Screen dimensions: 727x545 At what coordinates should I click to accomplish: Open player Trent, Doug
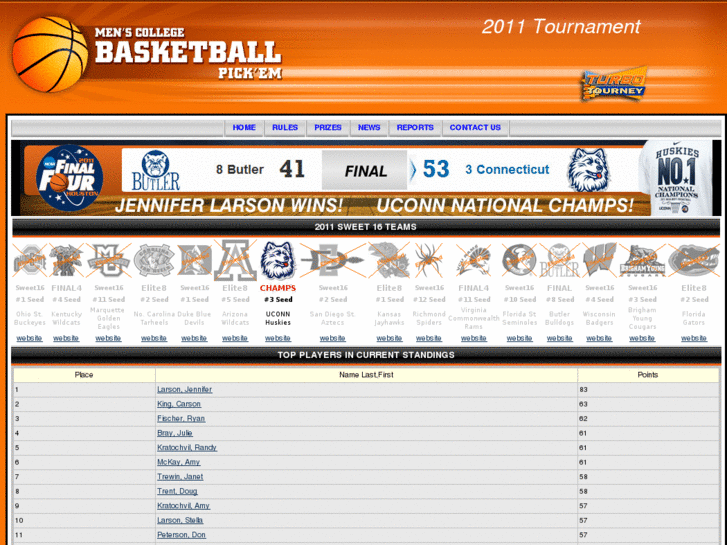coord(177,491)
